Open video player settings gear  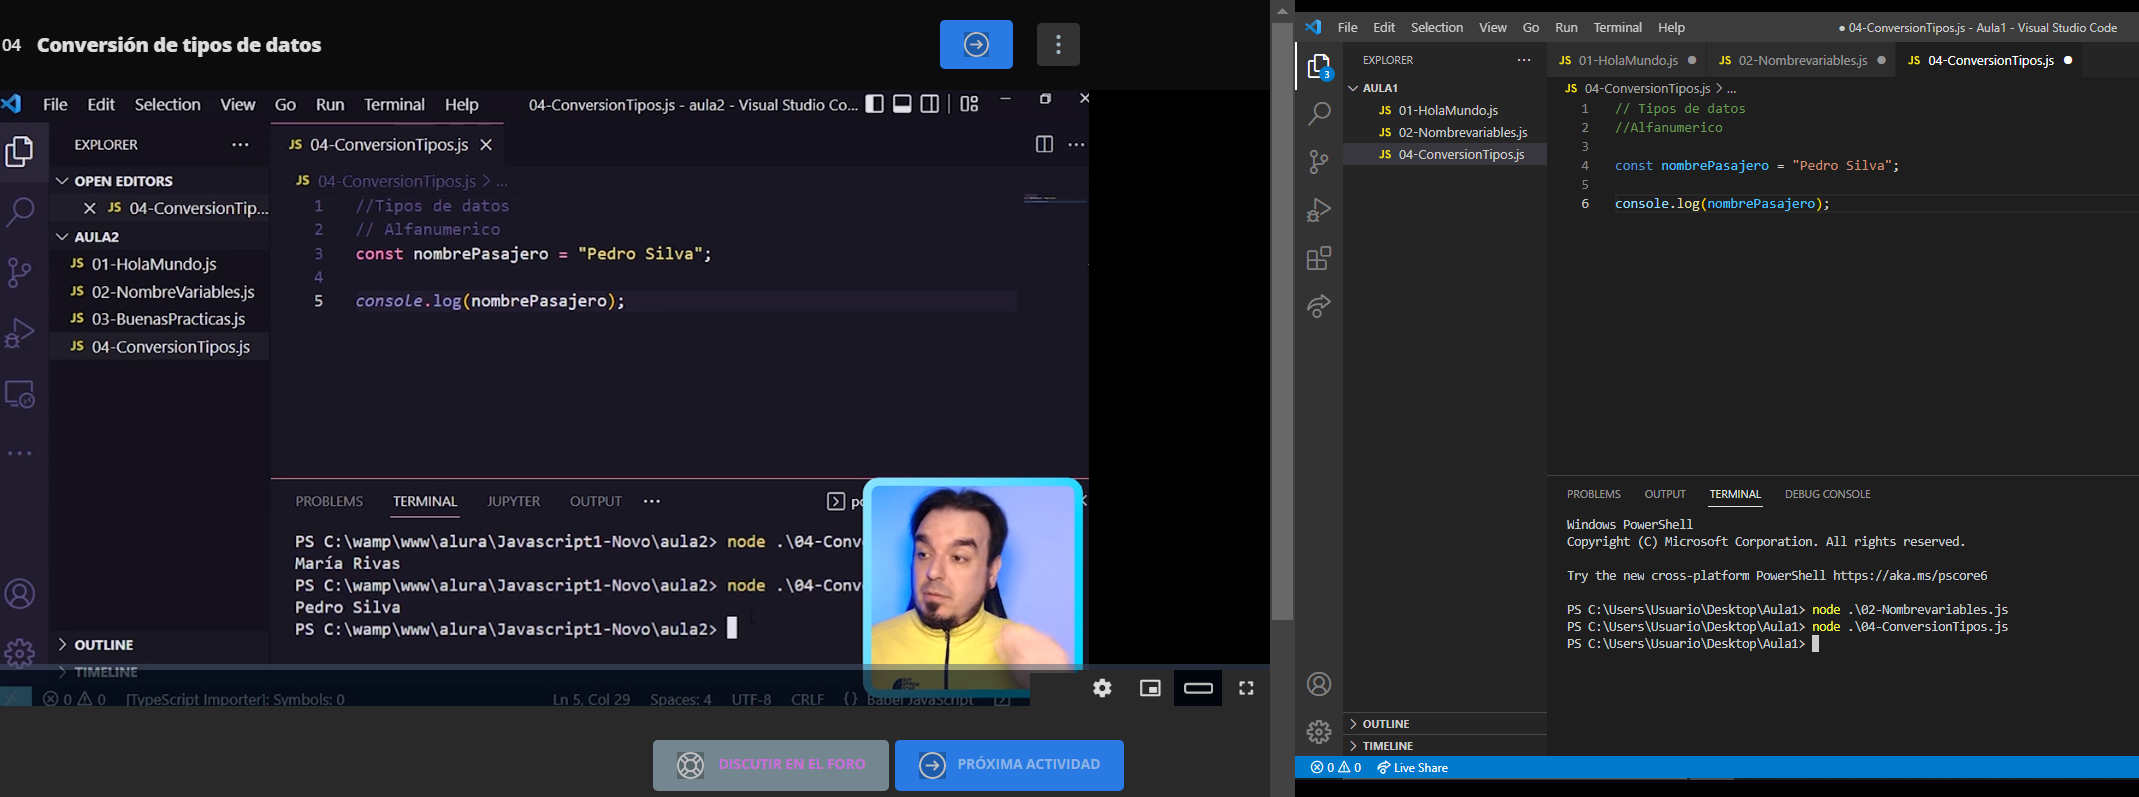[x=1102, y=688]
